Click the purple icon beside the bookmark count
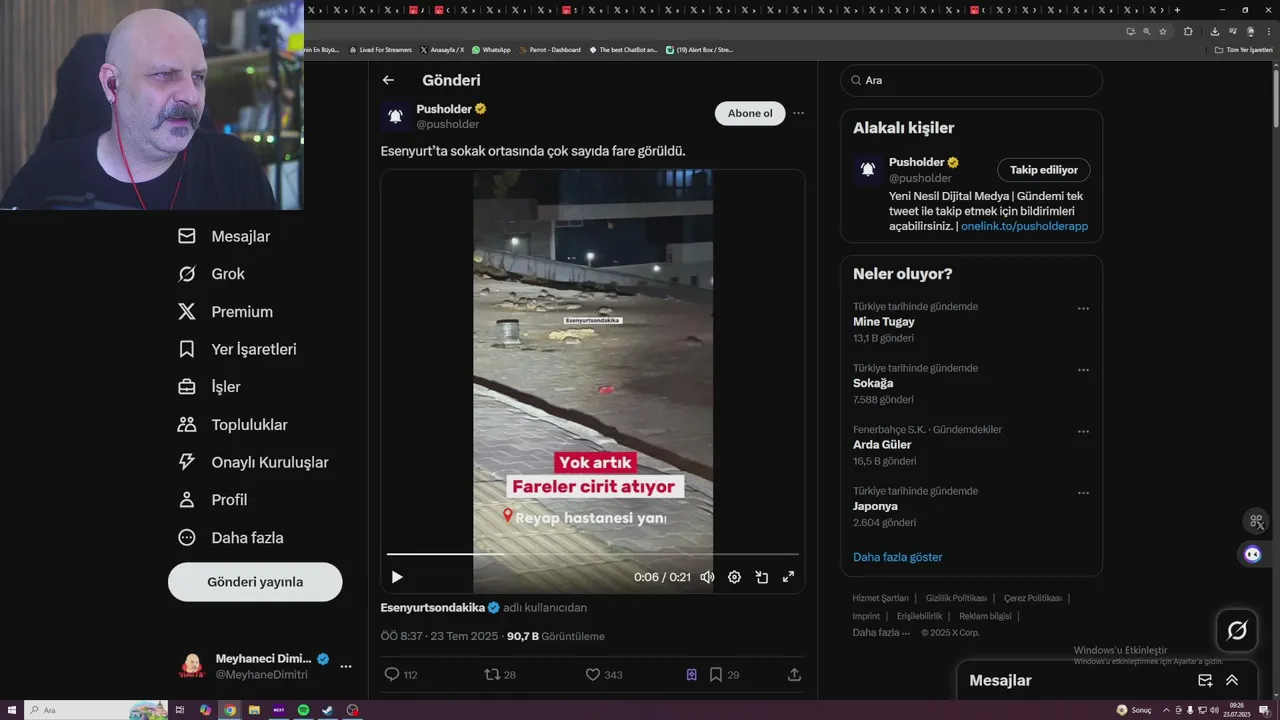Screen dimensions: 1280x720 (x=691, y=675)
